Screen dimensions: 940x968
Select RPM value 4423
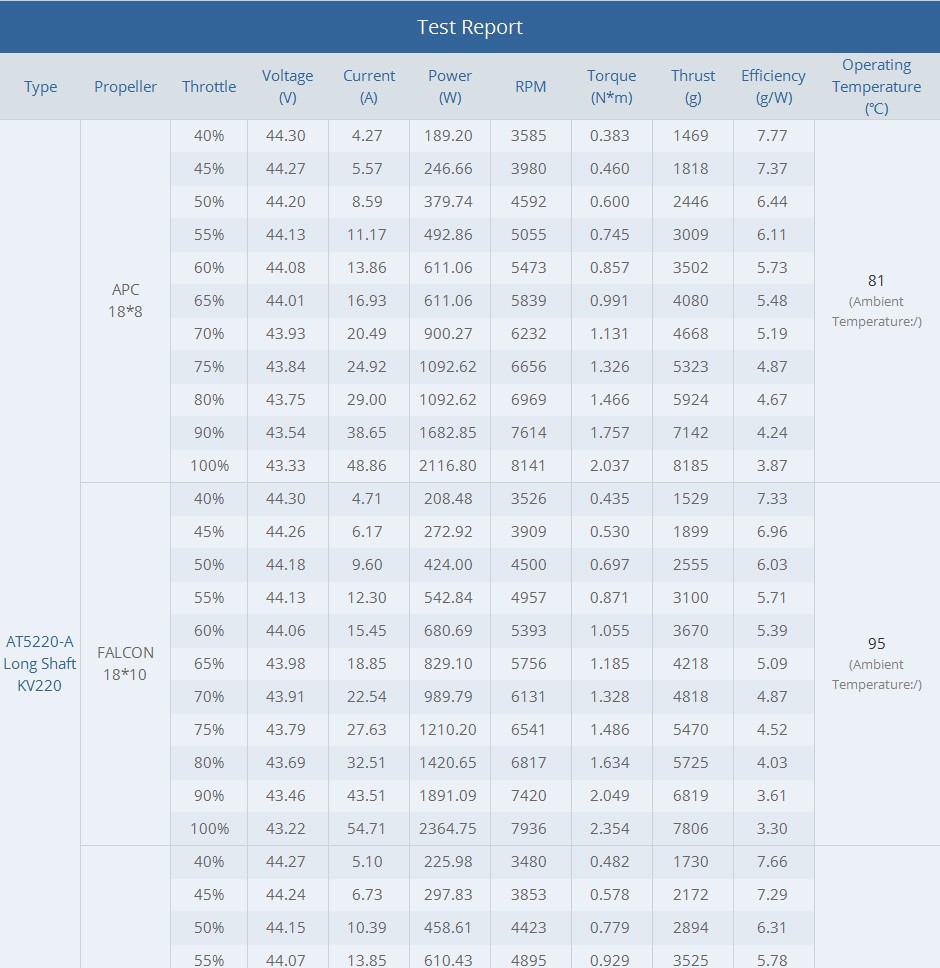click(528, 928)
